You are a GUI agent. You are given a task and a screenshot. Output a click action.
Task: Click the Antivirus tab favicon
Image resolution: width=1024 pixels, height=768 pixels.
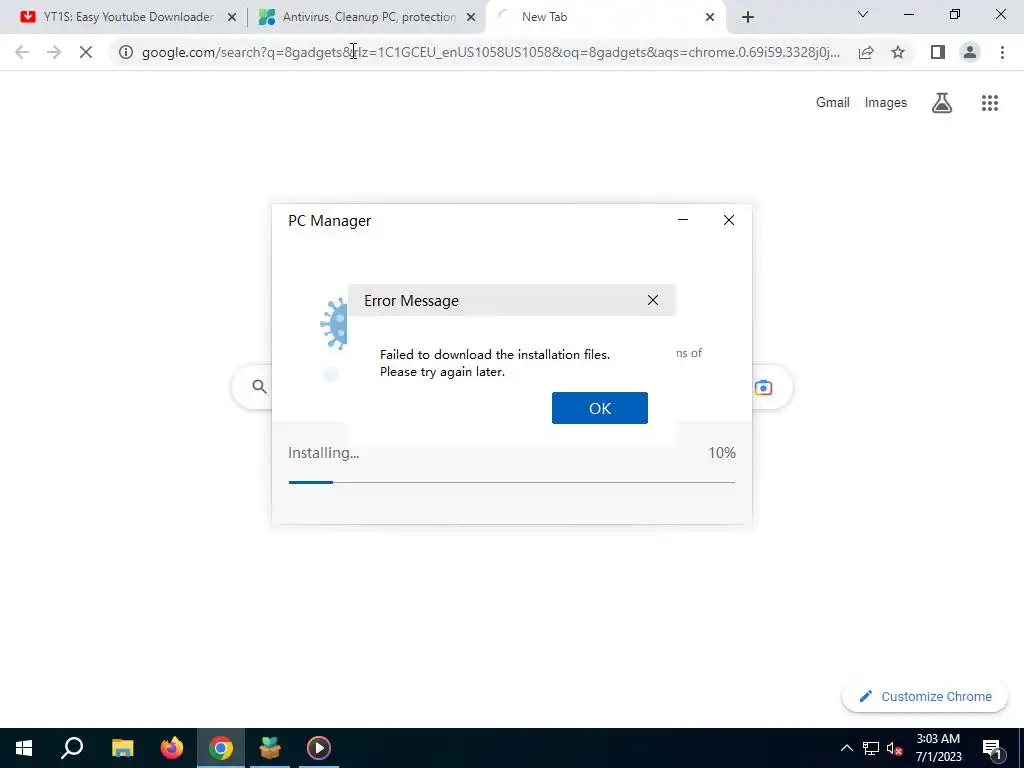pyautogui.click(x=266, y=17)
